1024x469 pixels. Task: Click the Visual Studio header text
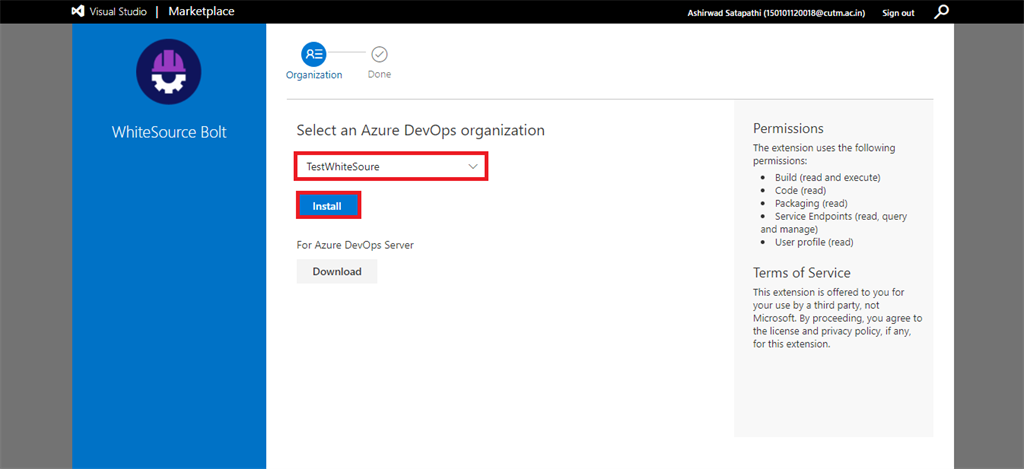[118, 12]
